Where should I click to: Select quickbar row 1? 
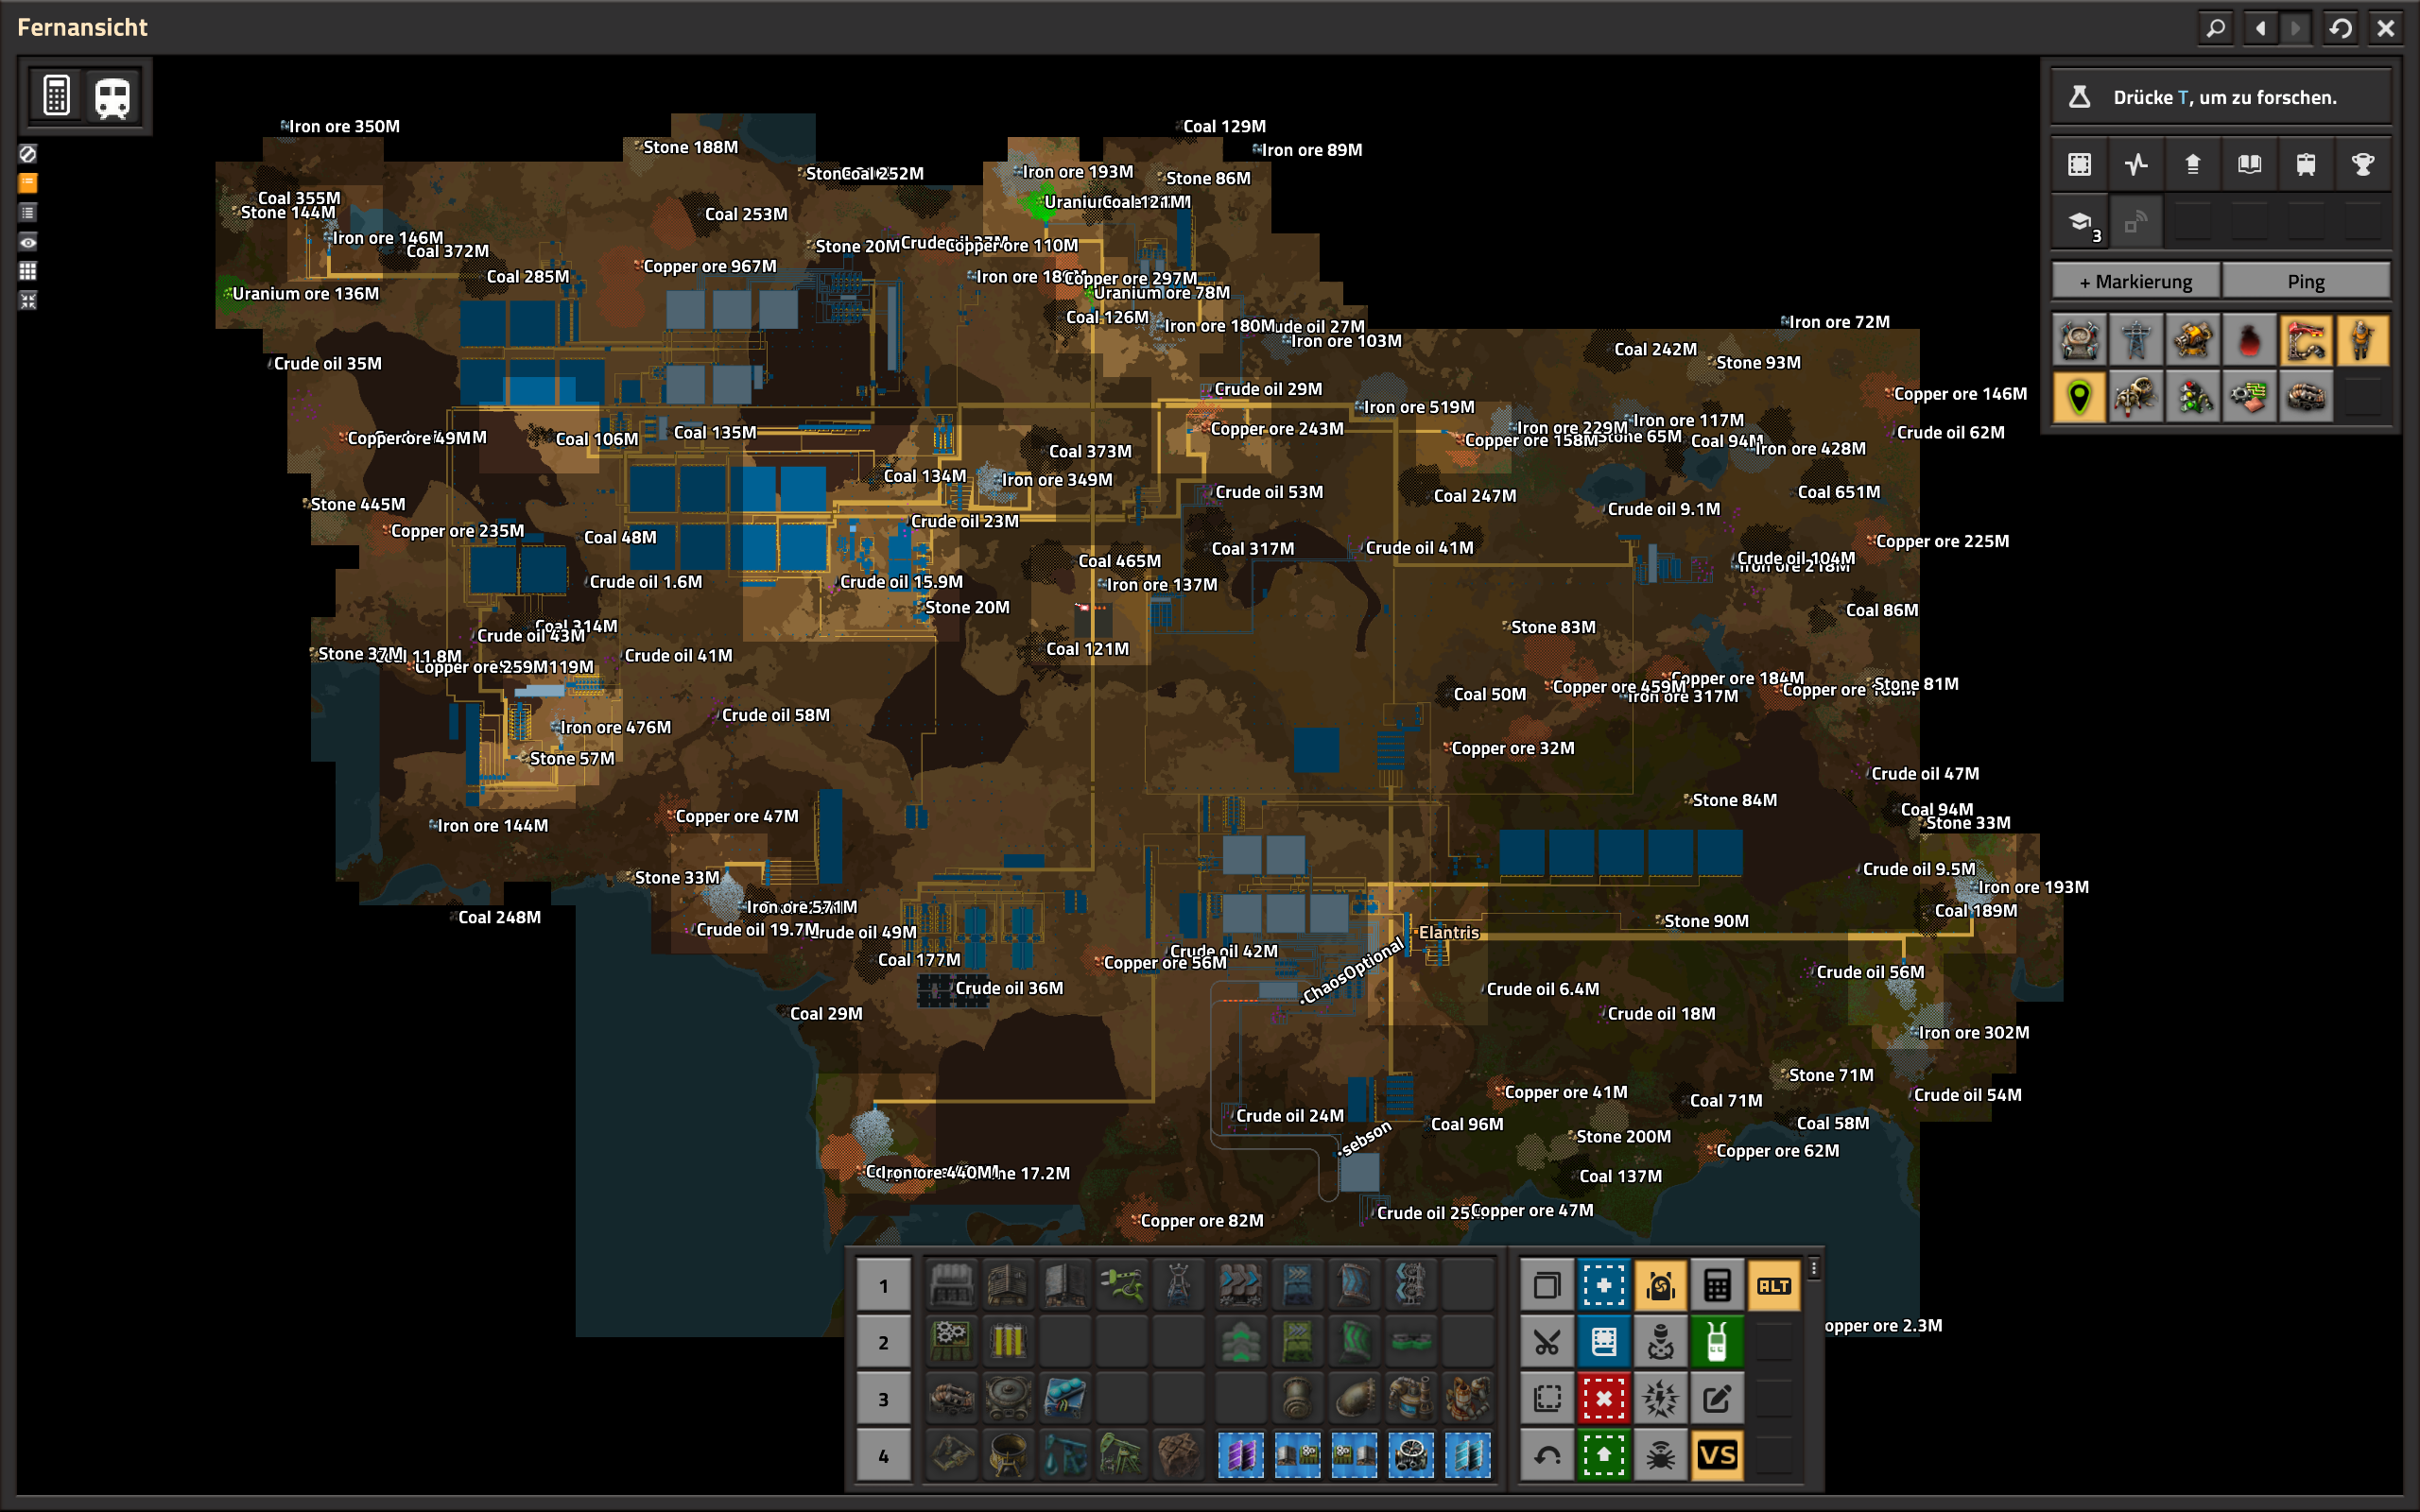[x=883, y=1285]
